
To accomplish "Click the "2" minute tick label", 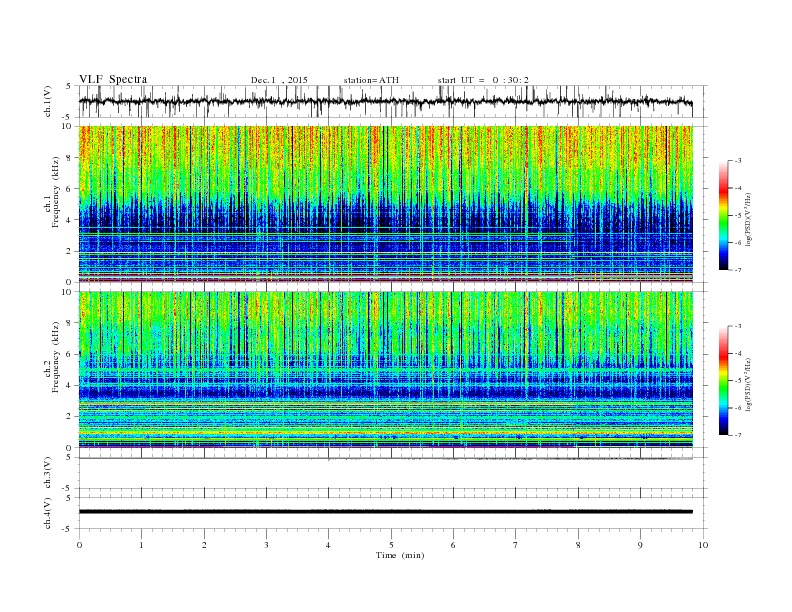I will coord(204,545).
